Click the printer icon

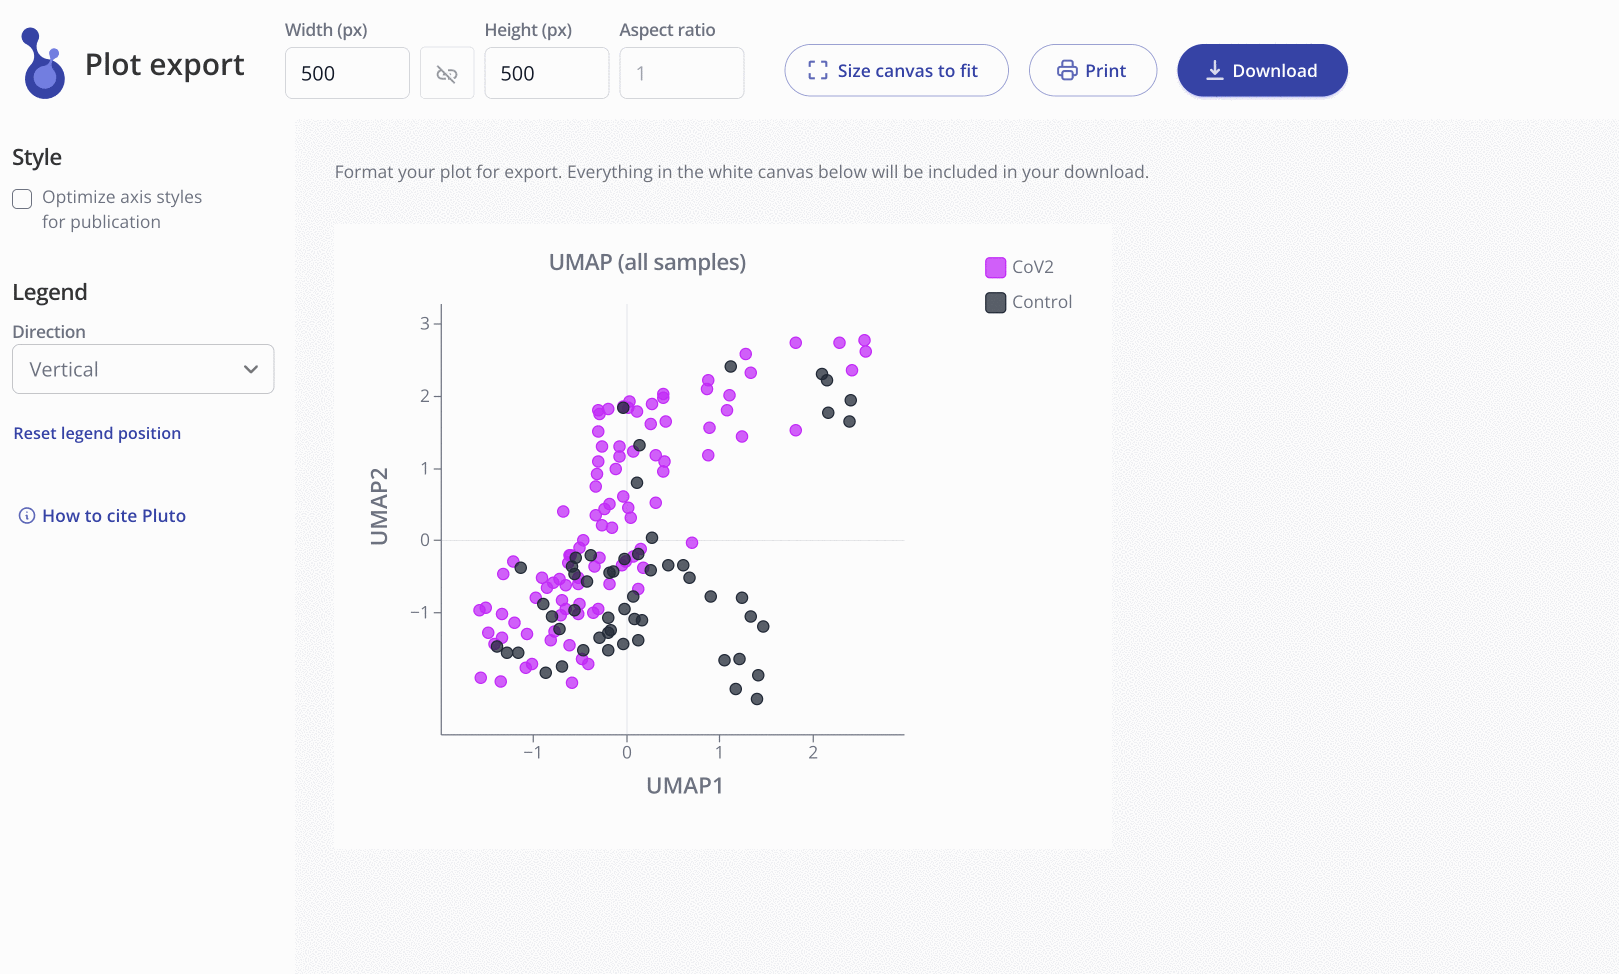[x=1067, y=70]
